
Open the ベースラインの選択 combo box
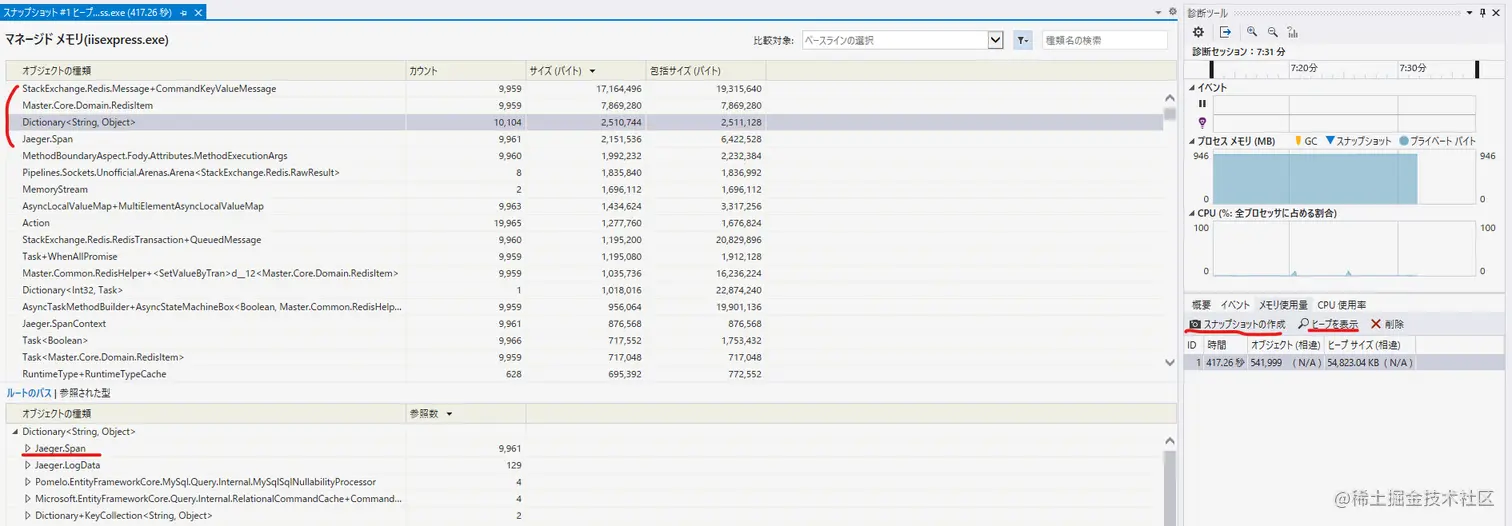point(903,40)
